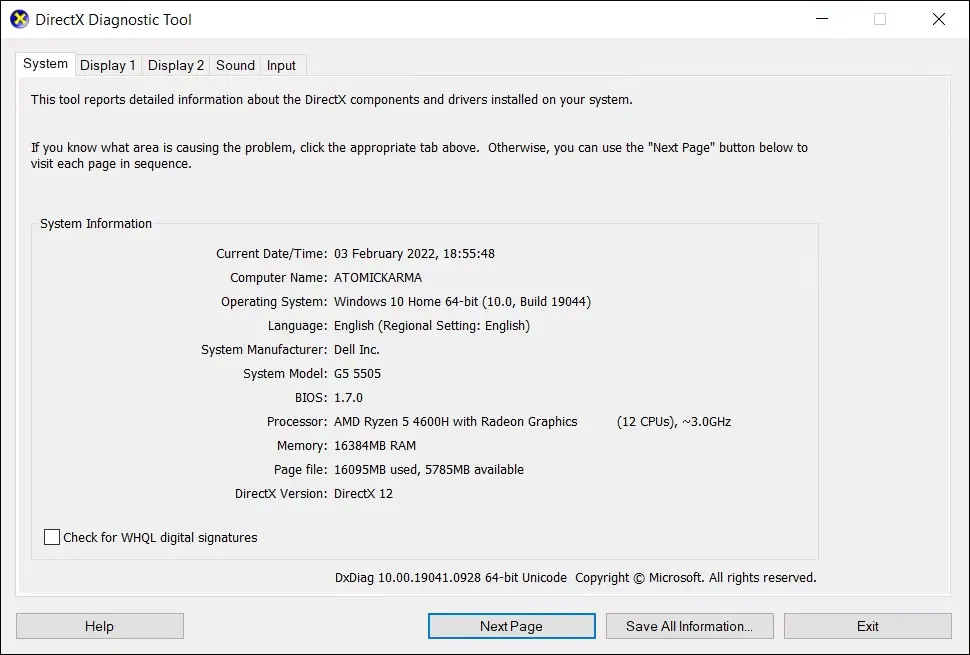Viewport: 970px width, 655px height.
Task: Select 'Windows 10 Home 64-bit (10.0, Build 19044)'
Action: coord(463,302)
